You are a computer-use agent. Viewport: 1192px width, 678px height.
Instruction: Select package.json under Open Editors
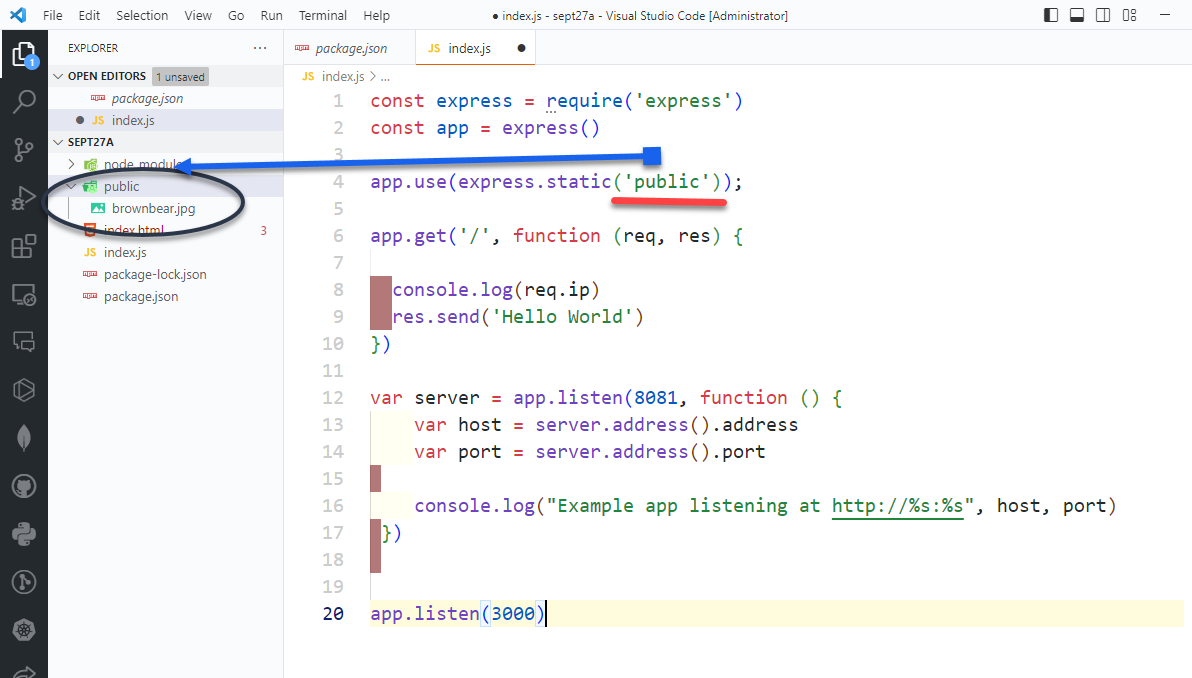point(166,98)
